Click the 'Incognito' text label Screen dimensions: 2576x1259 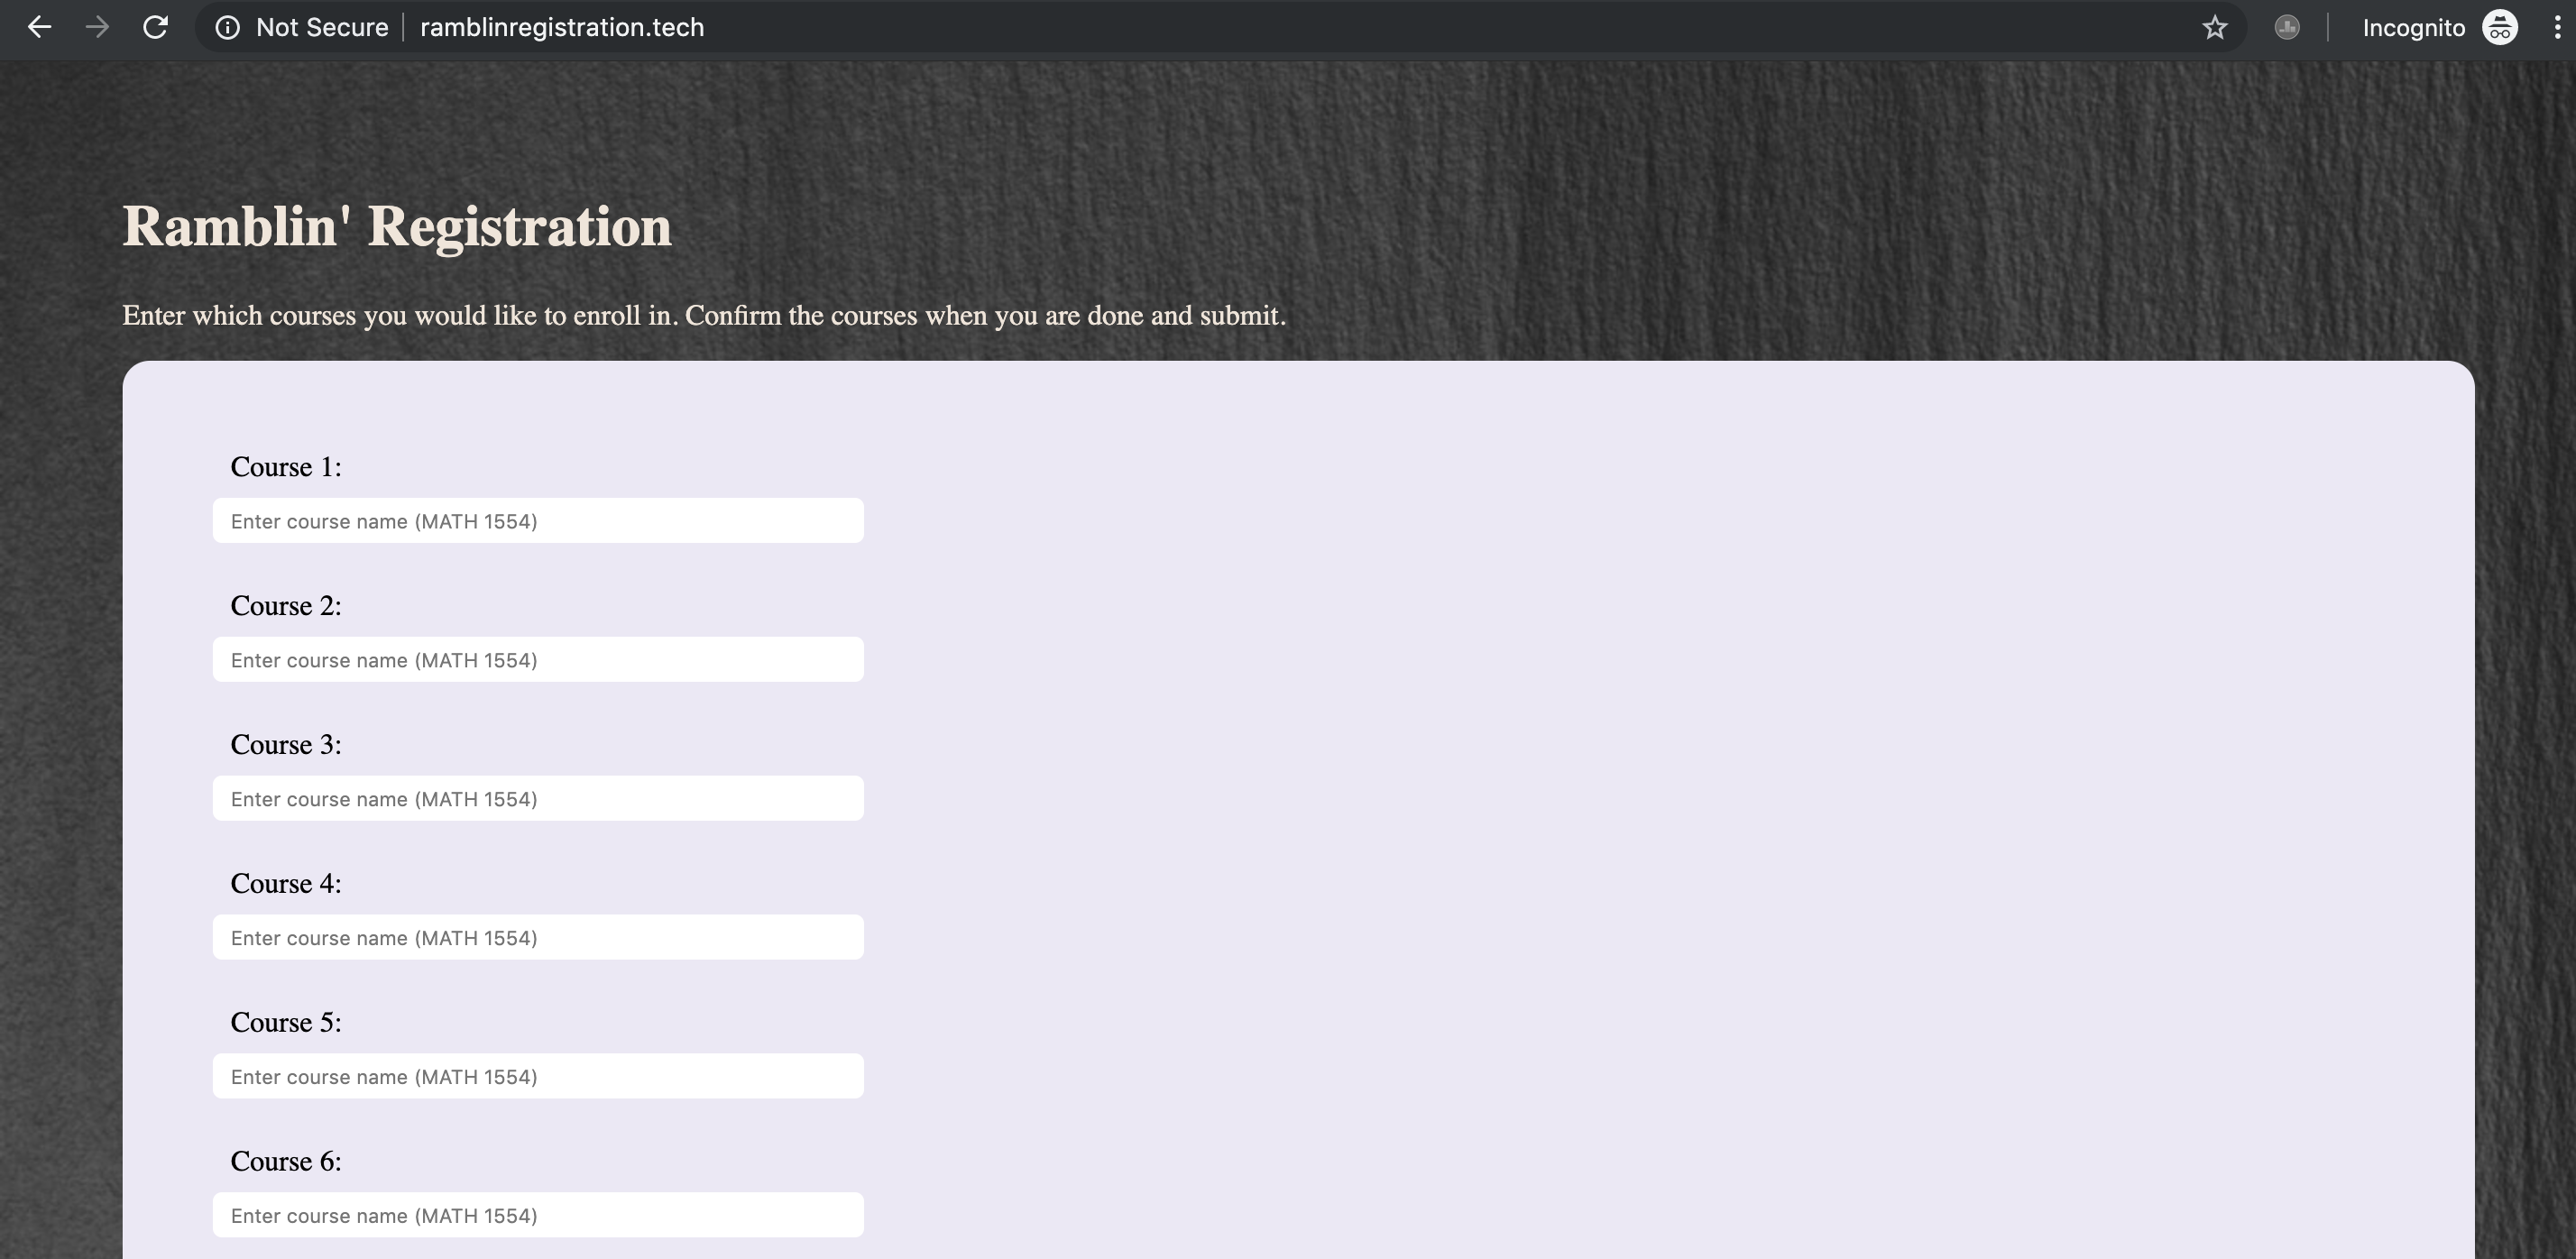tap(2413, 27)
